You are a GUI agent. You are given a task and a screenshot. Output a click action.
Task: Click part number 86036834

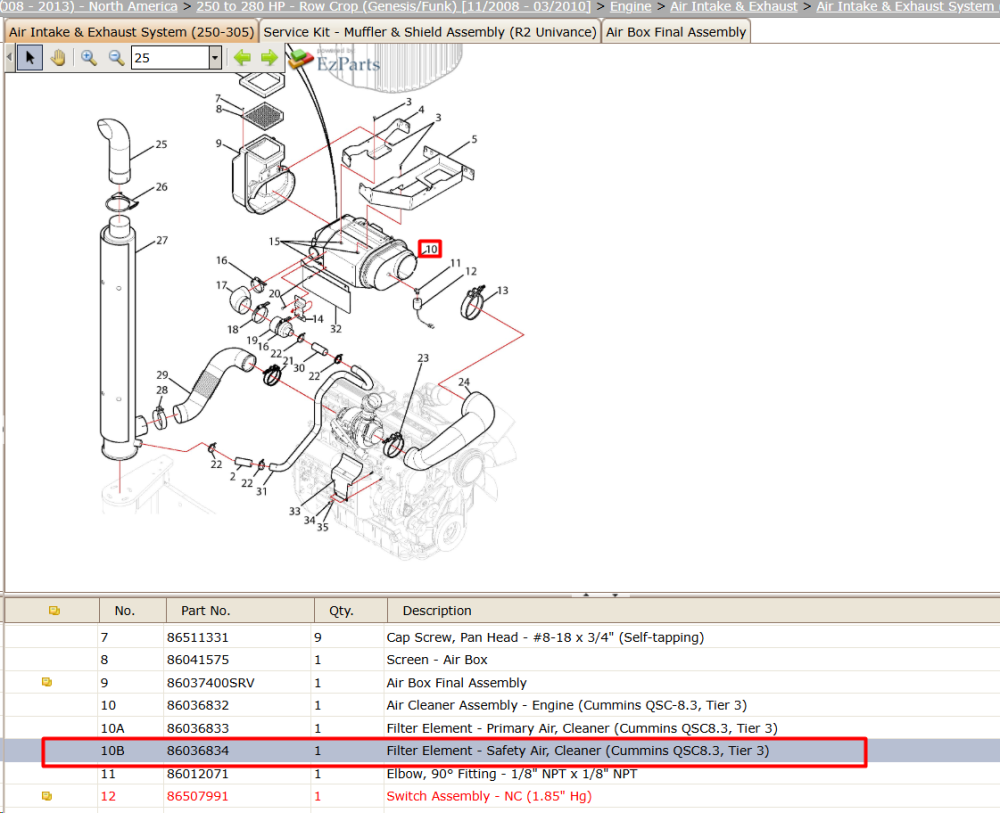tap(198, 751)
